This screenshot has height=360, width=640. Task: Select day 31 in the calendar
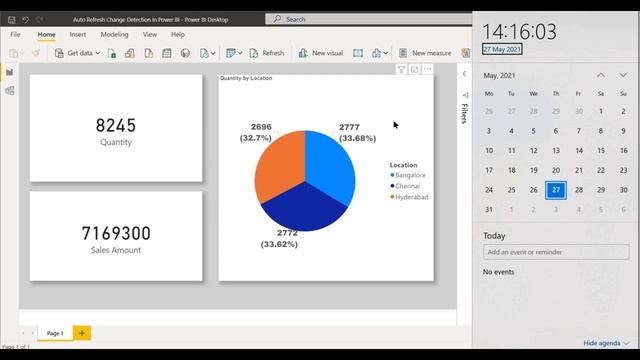tap(489, 210)
